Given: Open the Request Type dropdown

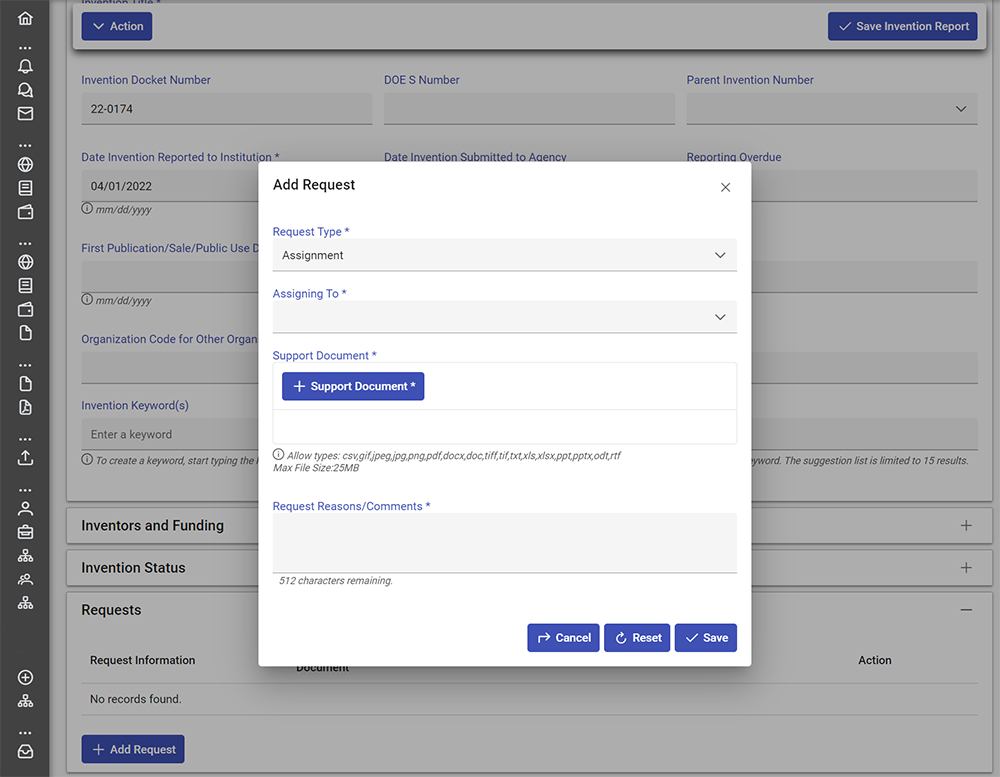Looking at the screenshot, I should coord(504,255).
